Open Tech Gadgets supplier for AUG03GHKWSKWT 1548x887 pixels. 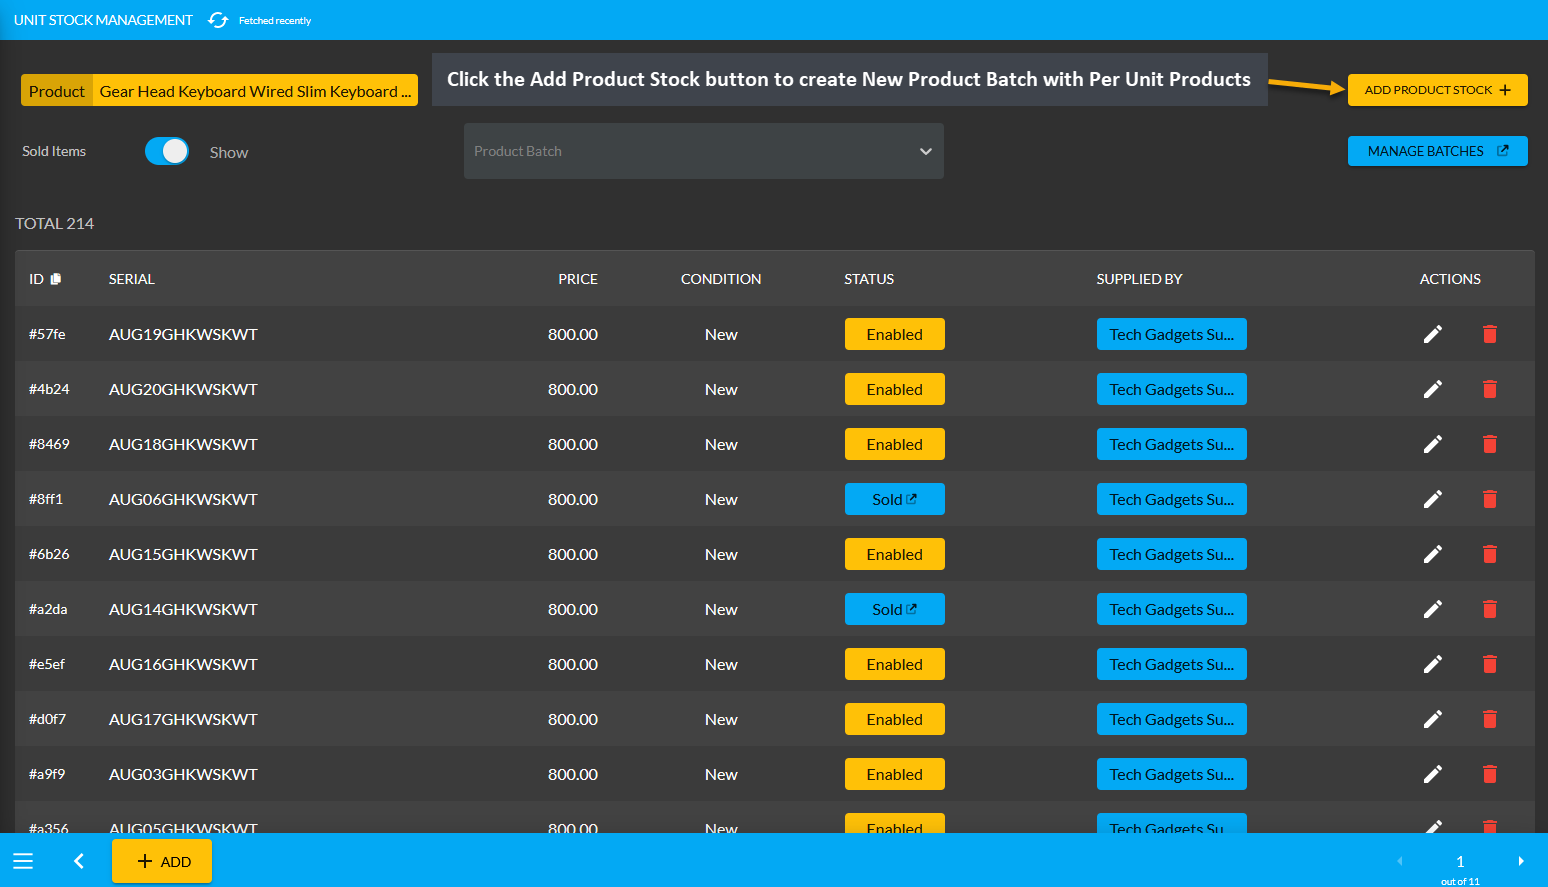1172,774
